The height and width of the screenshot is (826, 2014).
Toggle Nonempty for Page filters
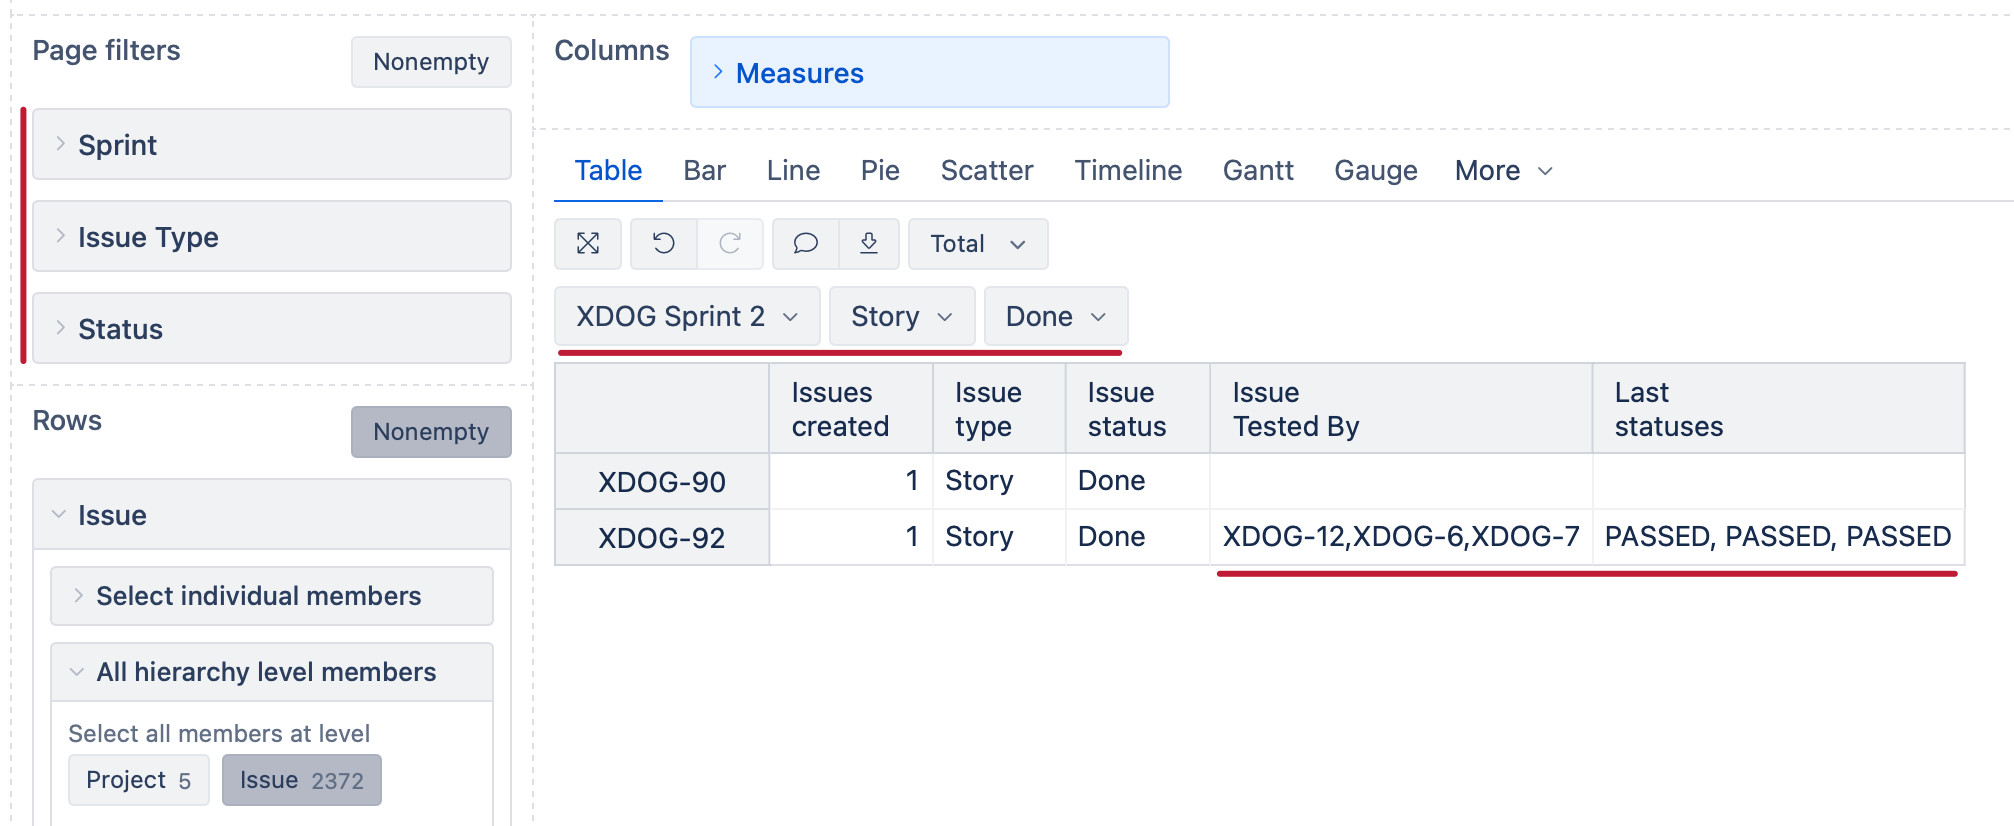tap(431, 62)
